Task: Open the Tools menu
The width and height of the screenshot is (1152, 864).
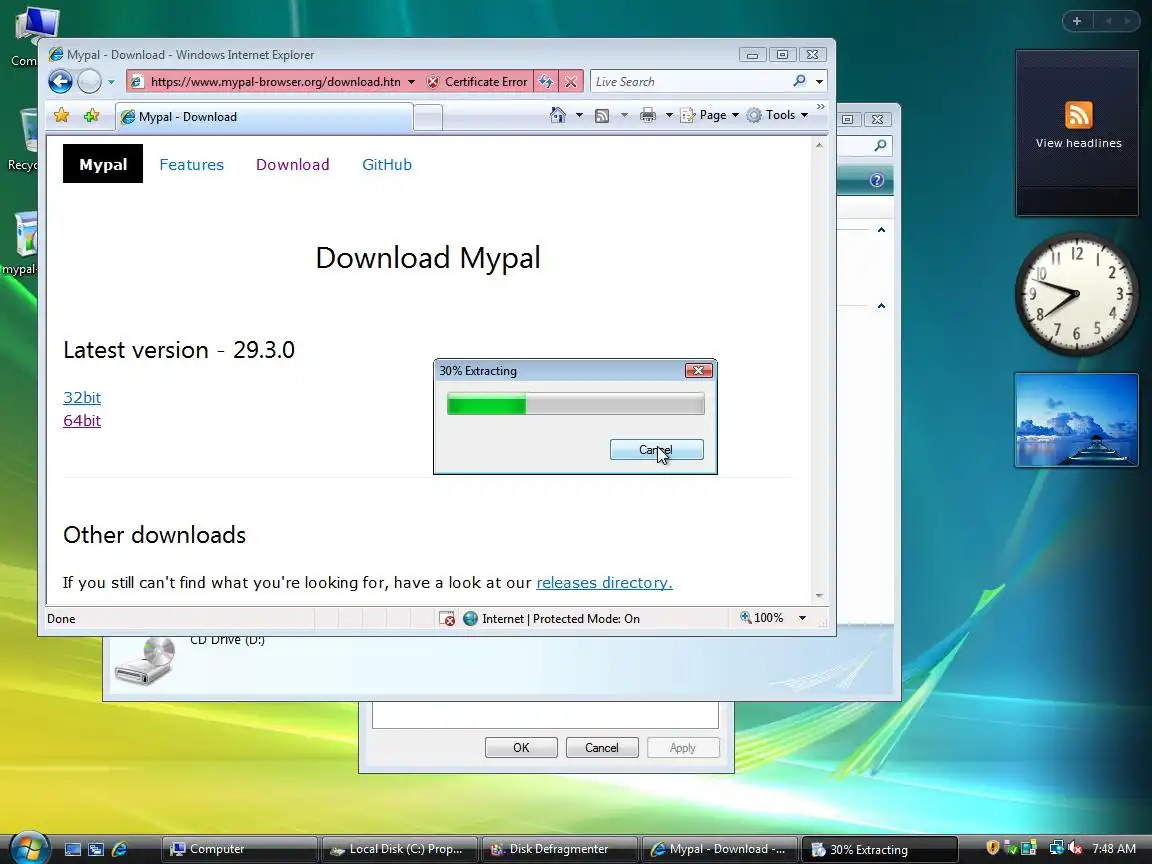Action: 777,115
